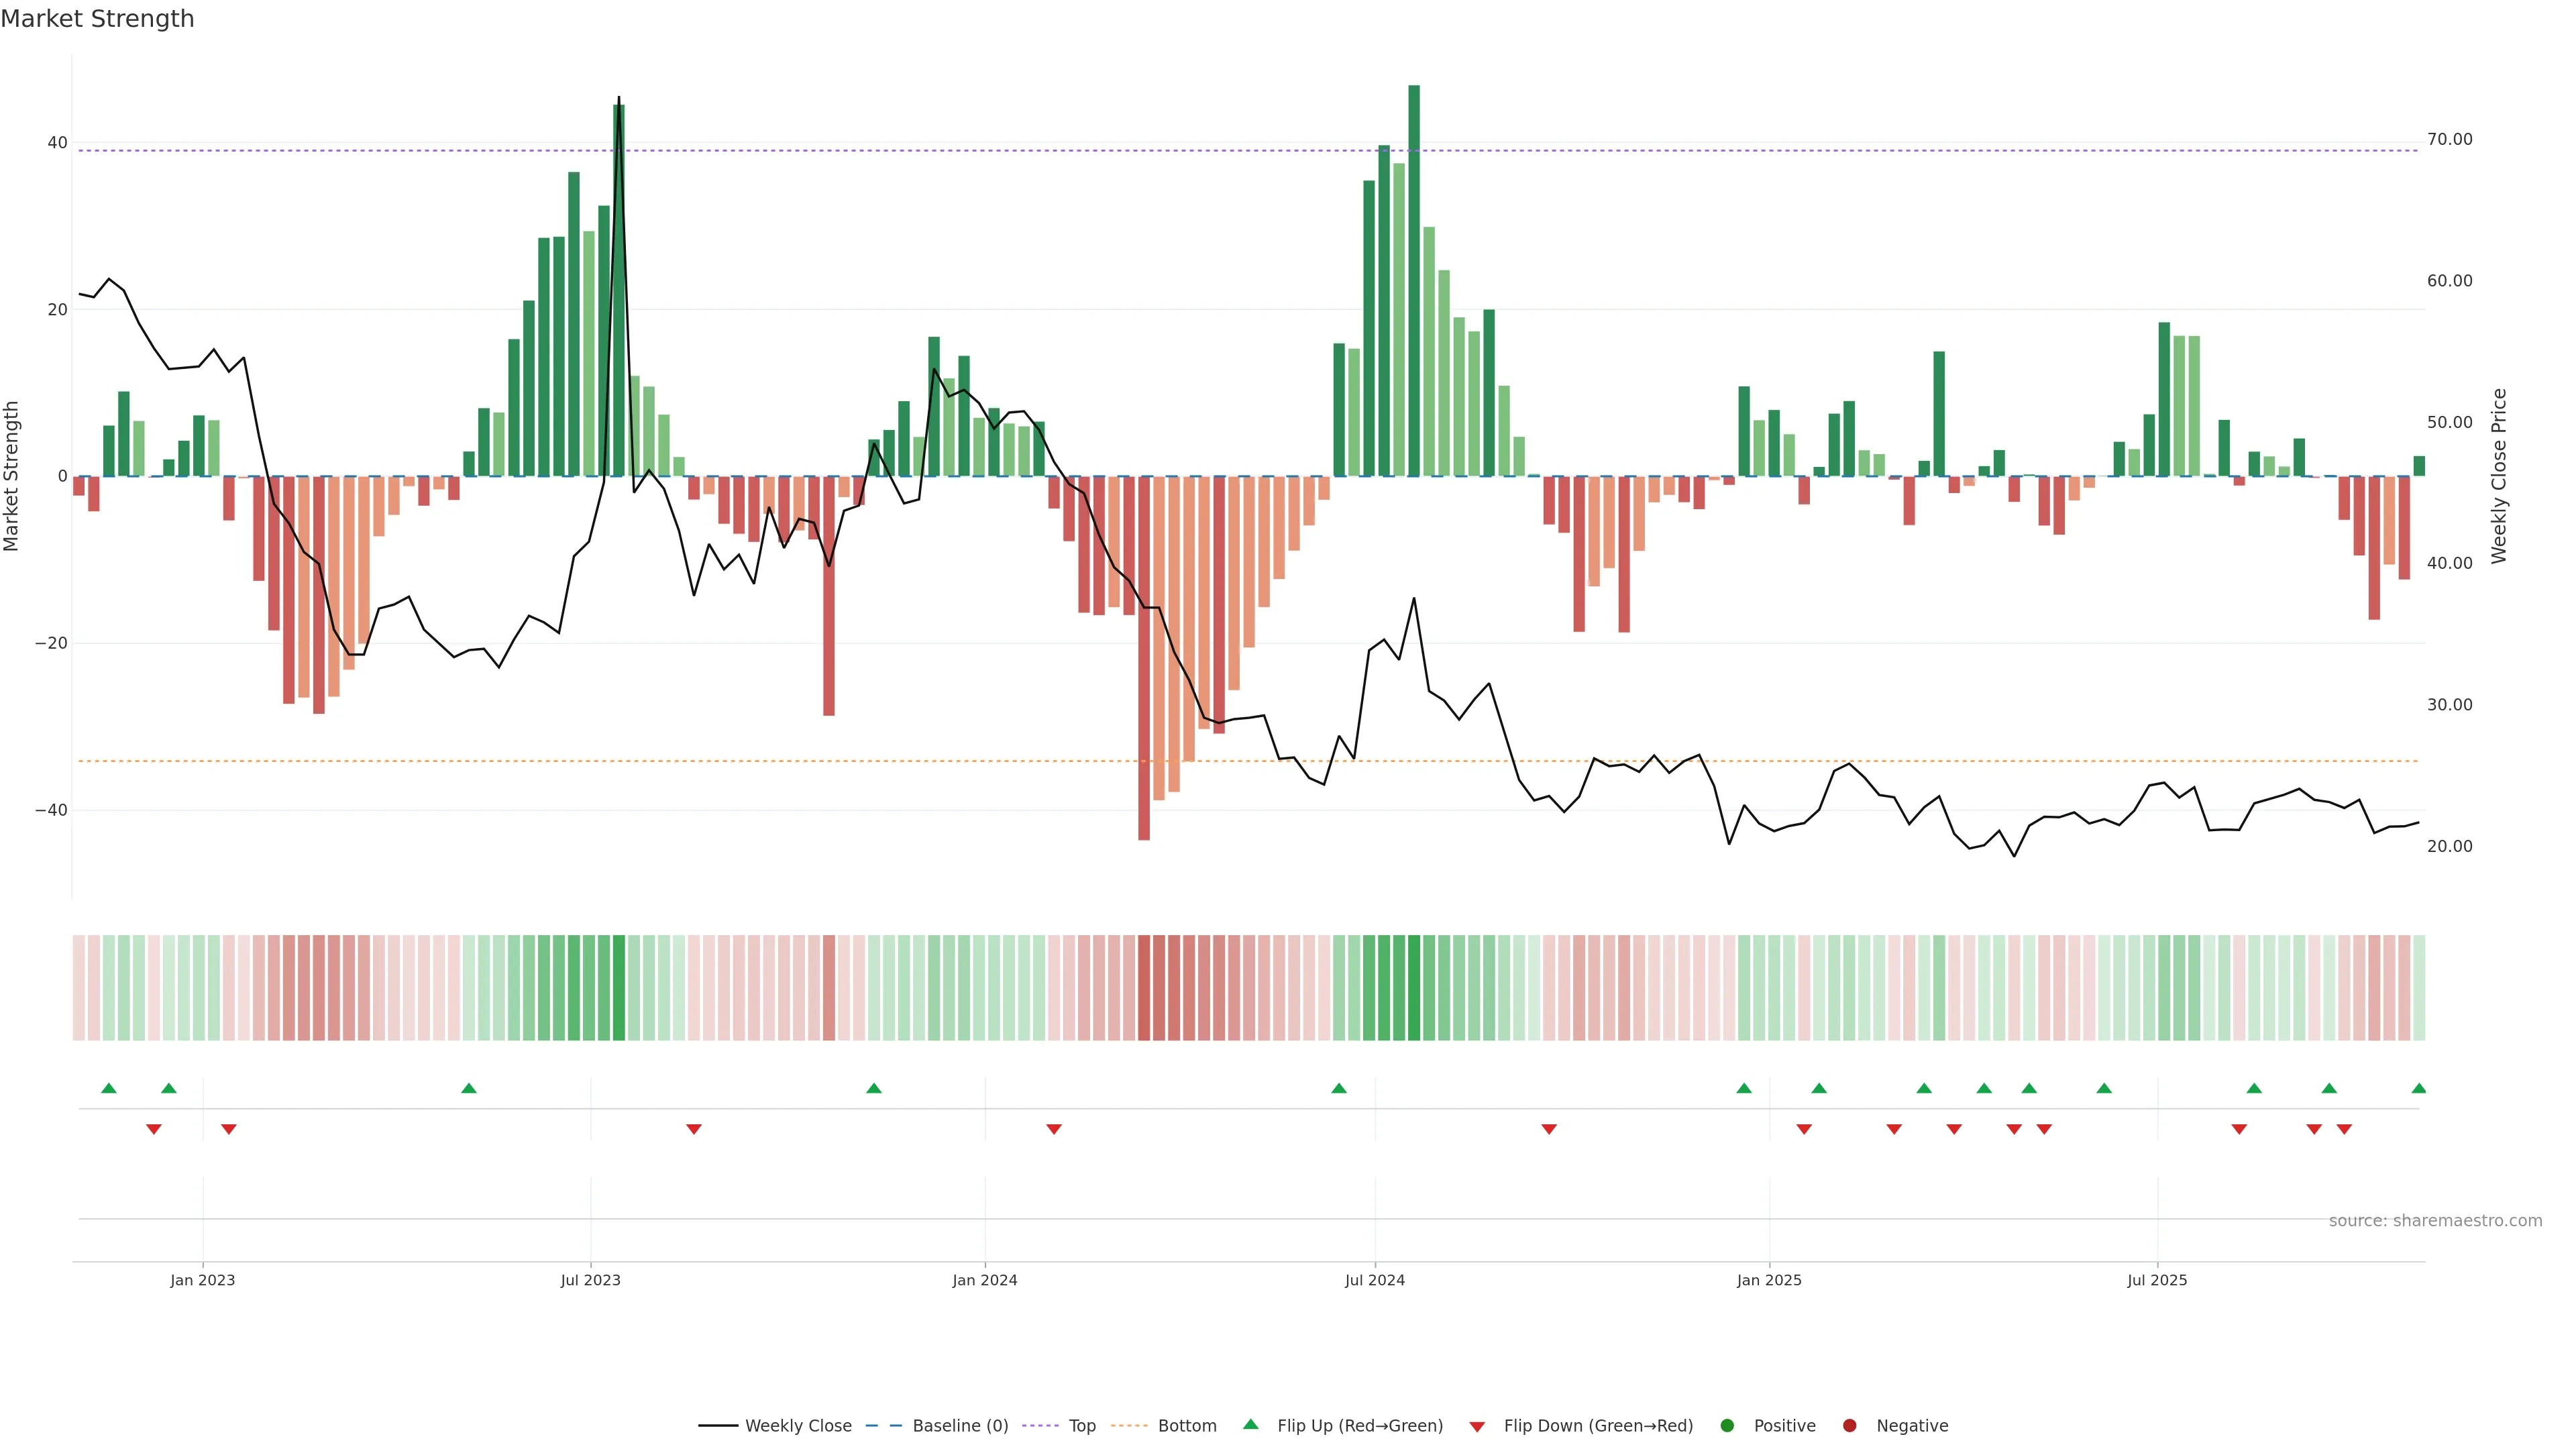This screenshot has height=1449, width=2576.
Task: Toggle the Weekly Close legend entry
Action: (x=797, y=1425)
